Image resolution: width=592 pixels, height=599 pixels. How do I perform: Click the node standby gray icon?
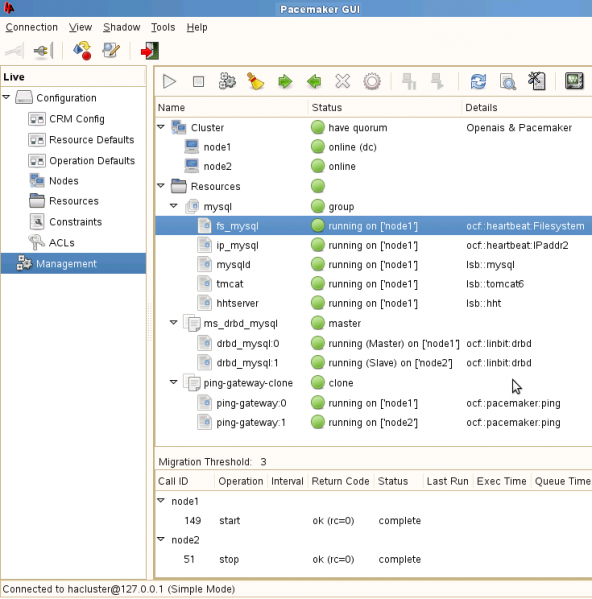[x=409, y=81]
